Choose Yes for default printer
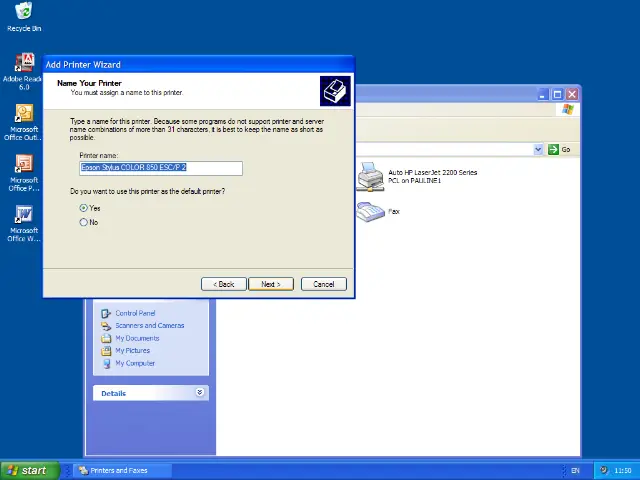Screen dimensions: 640x480 click(83, 208)
